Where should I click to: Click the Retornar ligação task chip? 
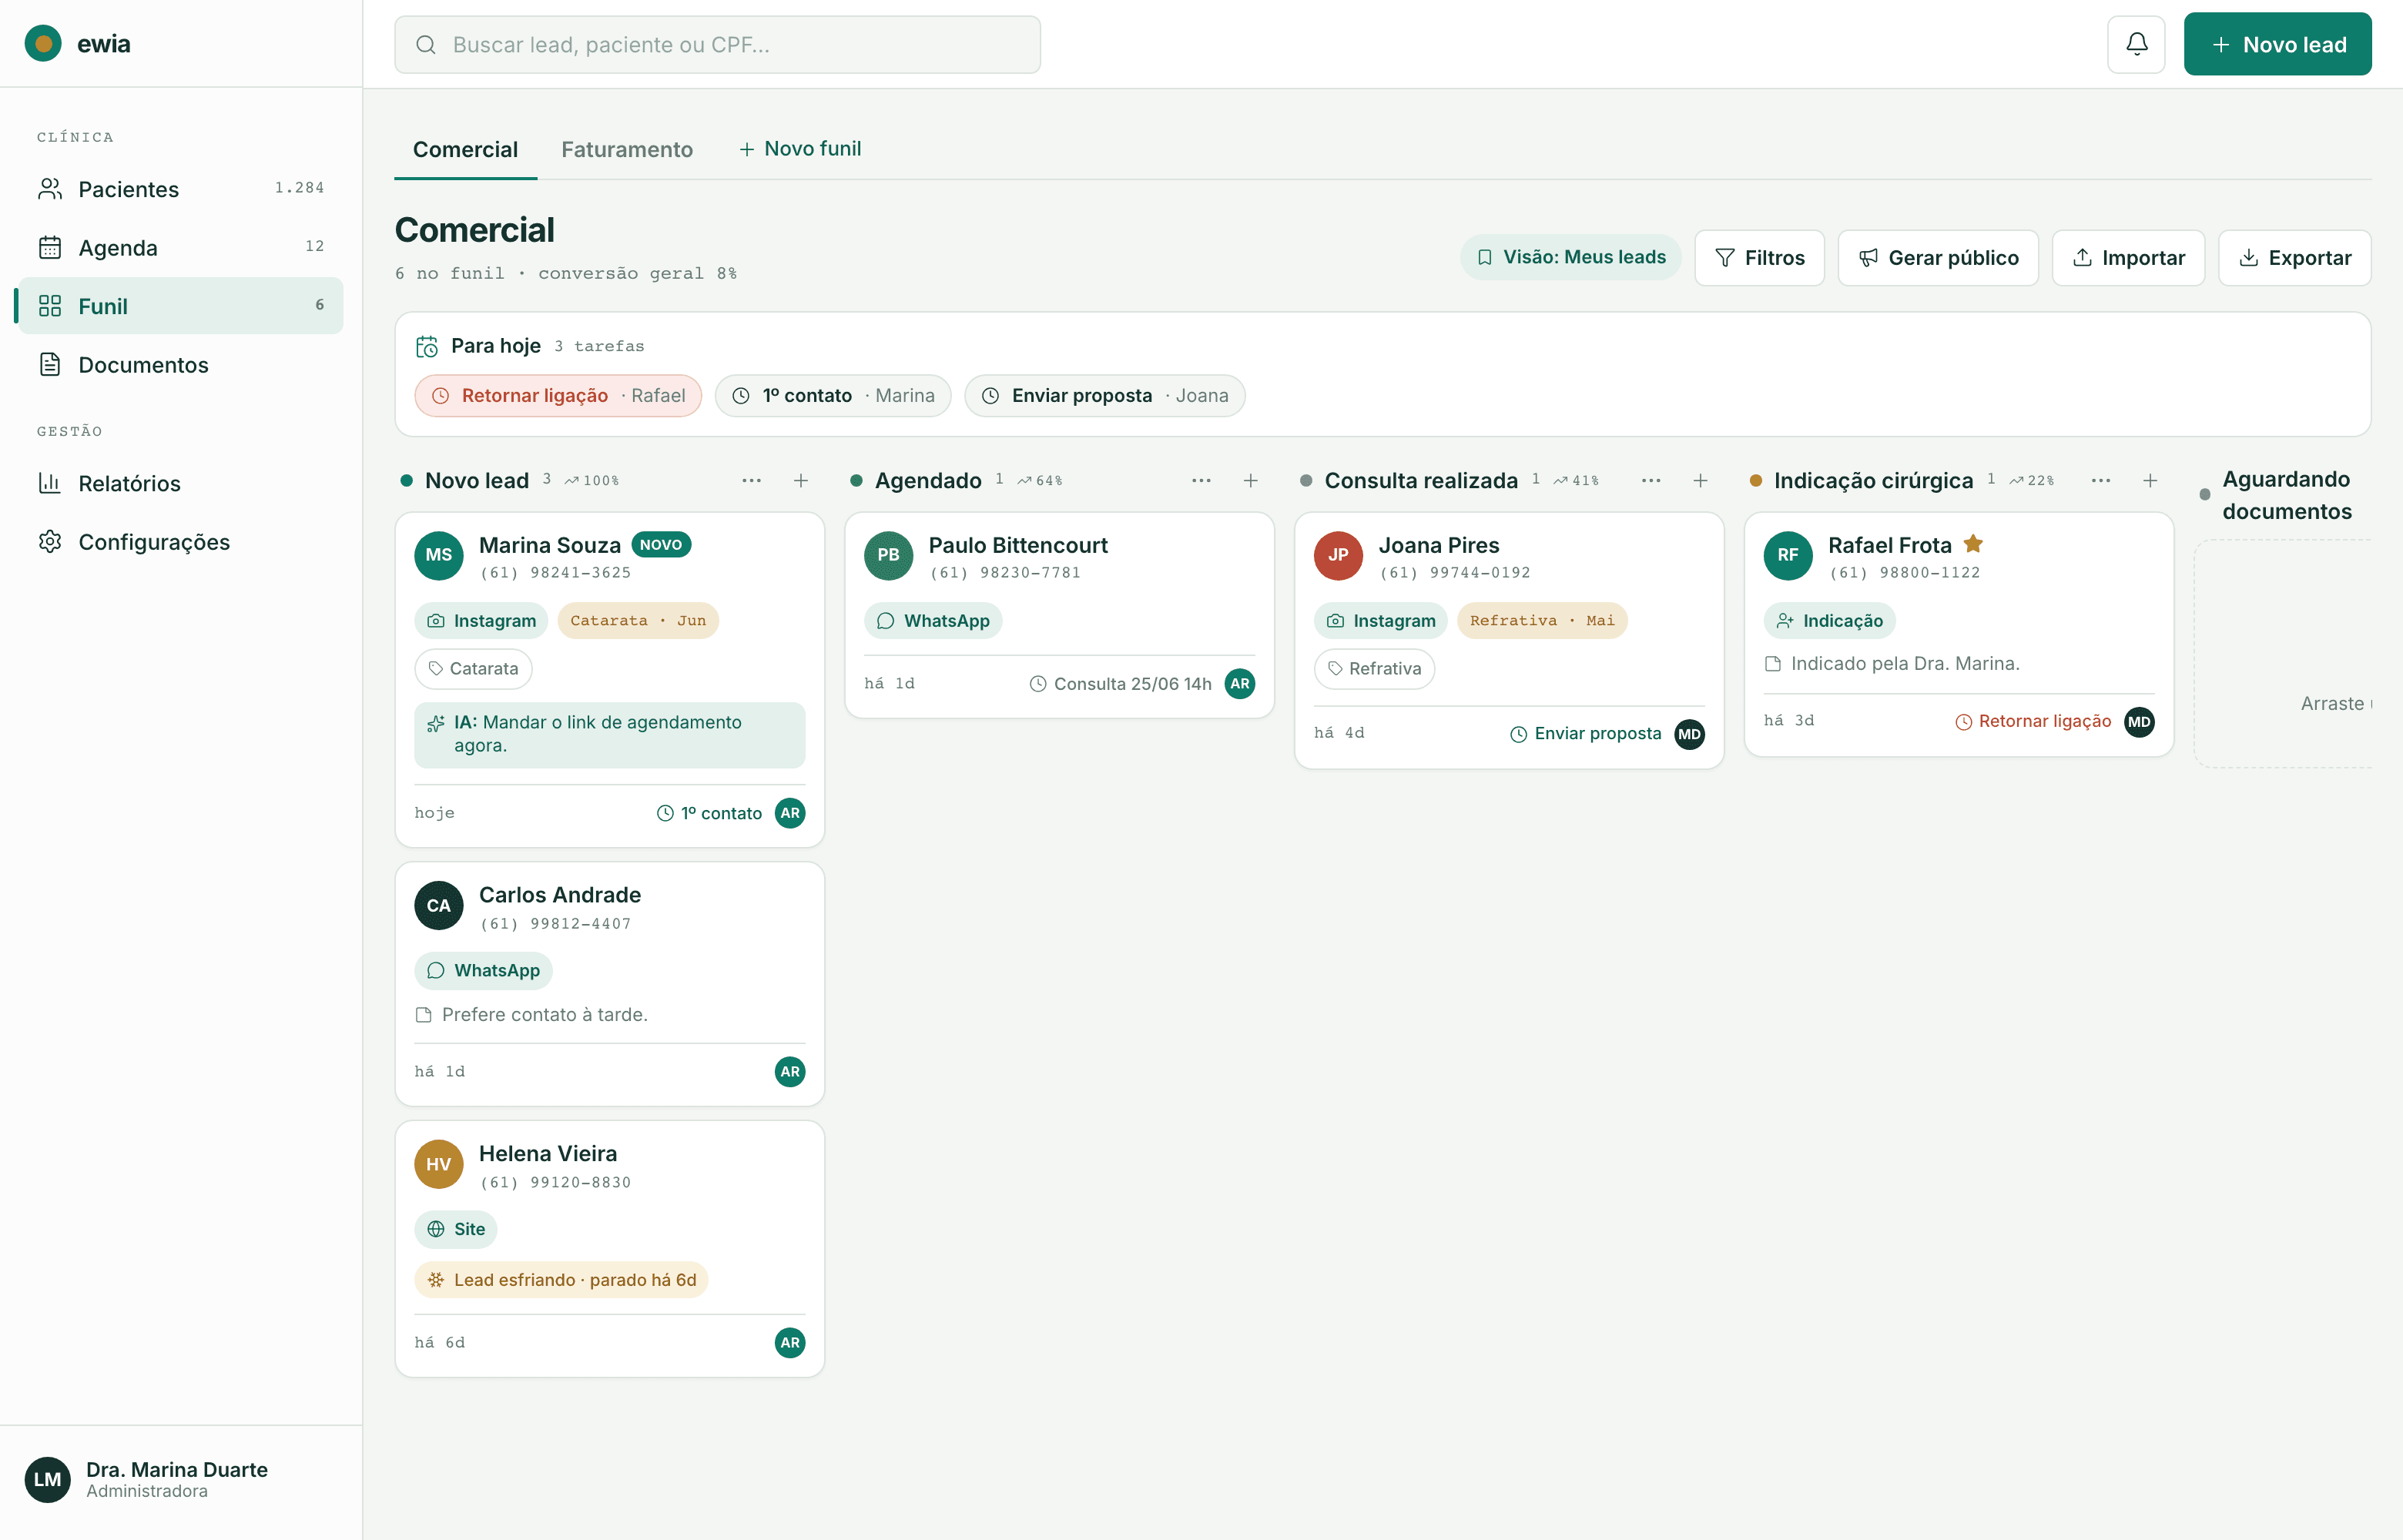[558, 396]
